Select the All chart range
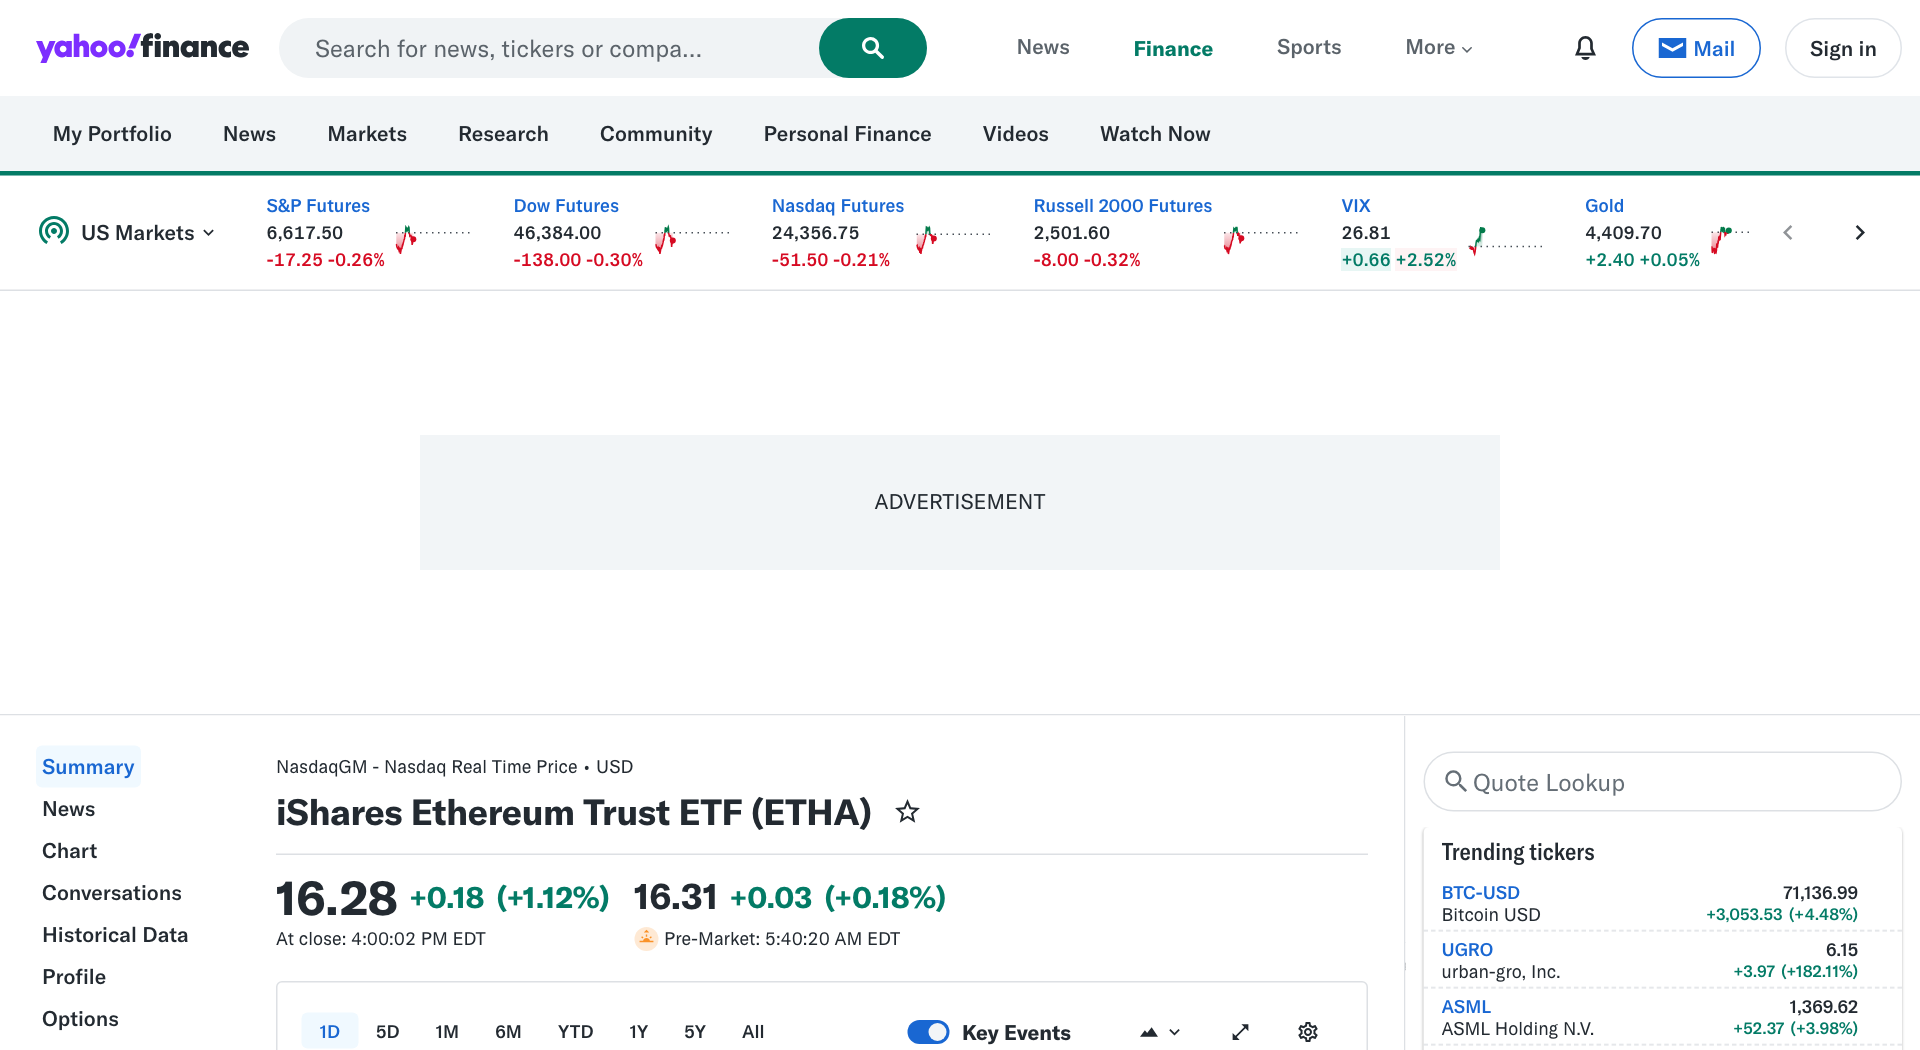 click(x=753, y=1032)
